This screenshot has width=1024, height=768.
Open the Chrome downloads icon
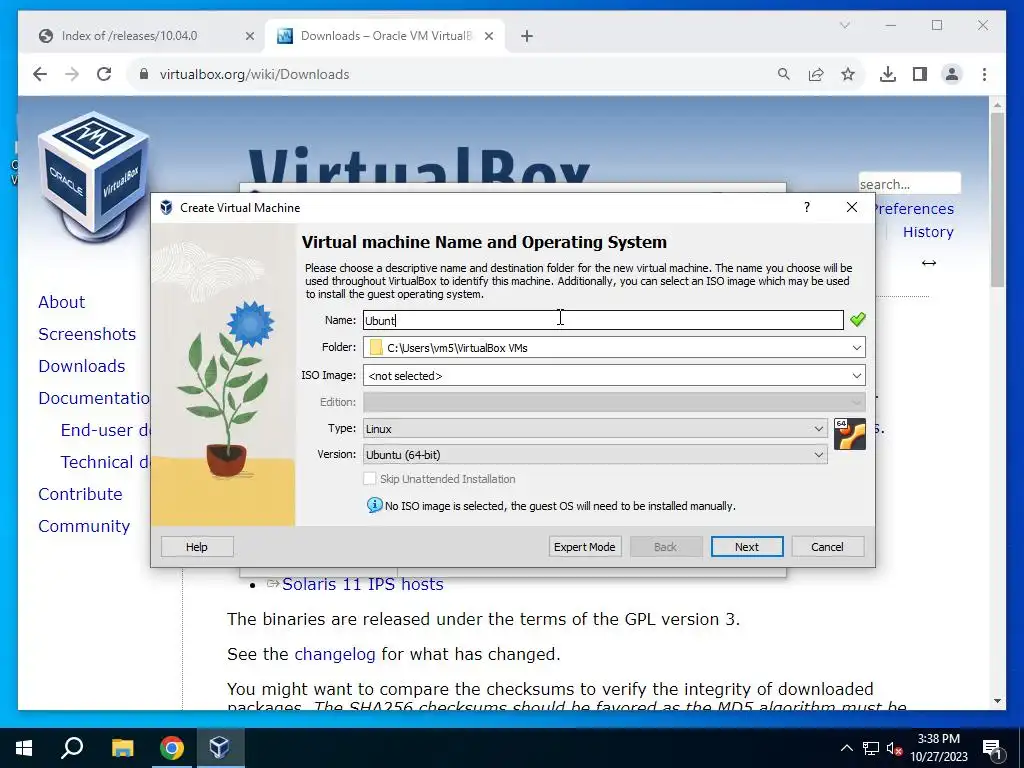pyautogui.click(x=888, y=74)
